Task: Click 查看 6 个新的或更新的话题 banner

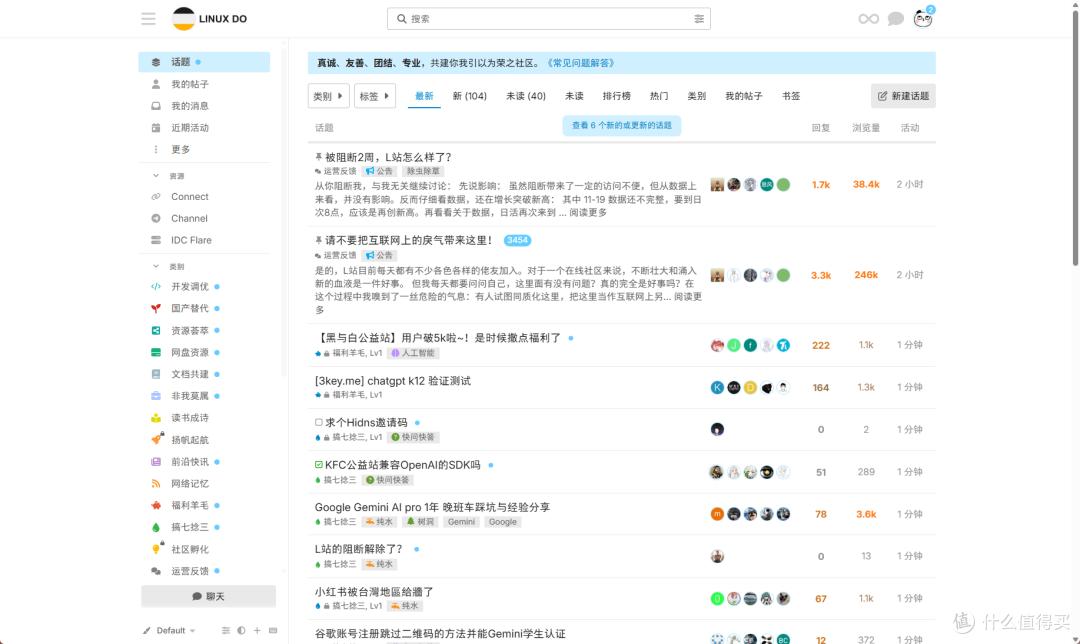Action: pyautogui.click(x=621, y=125)
